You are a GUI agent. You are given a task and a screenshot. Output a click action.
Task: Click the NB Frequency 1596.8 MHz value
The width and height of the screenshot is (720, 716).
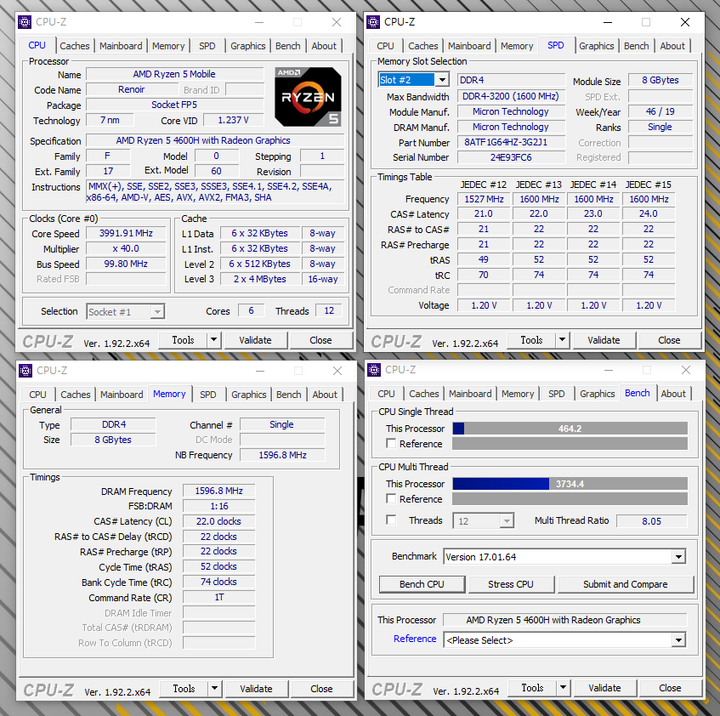click(282, 455)
